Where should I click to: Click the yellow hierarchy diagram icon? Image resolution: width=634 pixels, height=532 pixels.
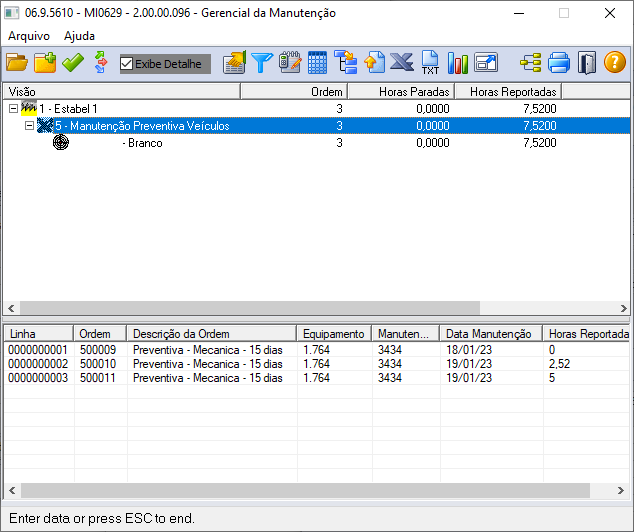tap(530, 63)
